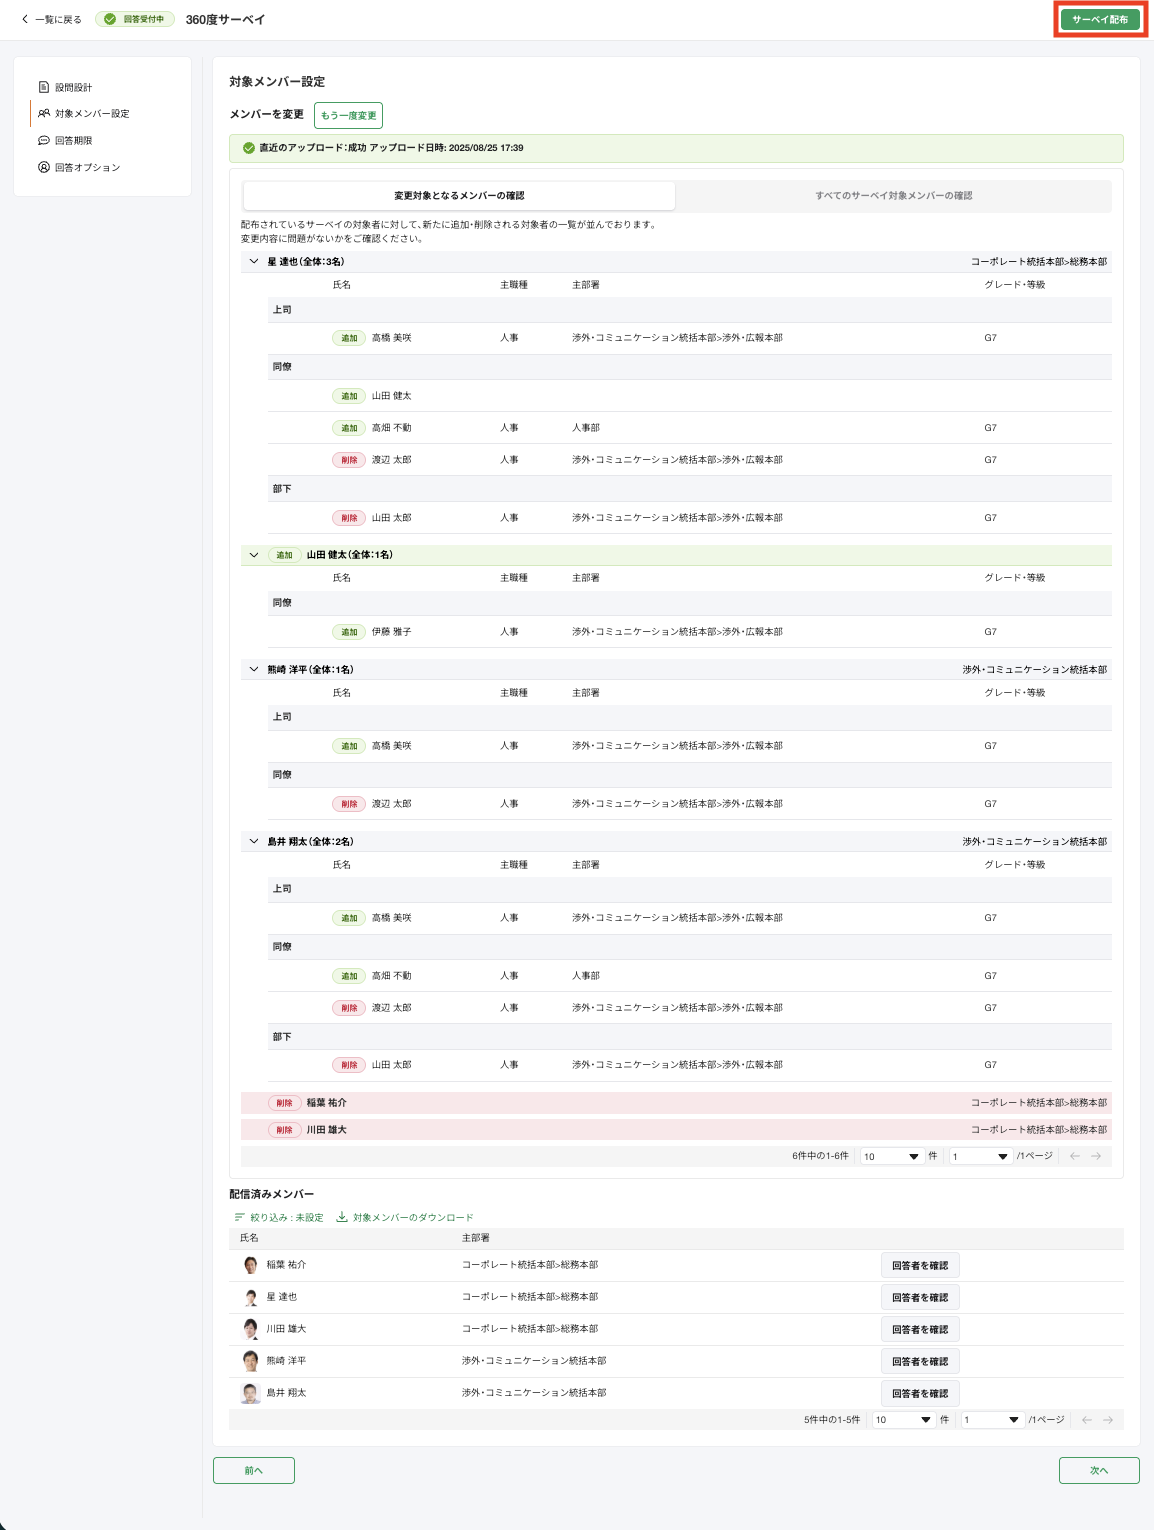Viewport: 1154px width, 1530px height.
Task: Open the page number dropdown for 配信済みメンバー
Action: 992,1420
